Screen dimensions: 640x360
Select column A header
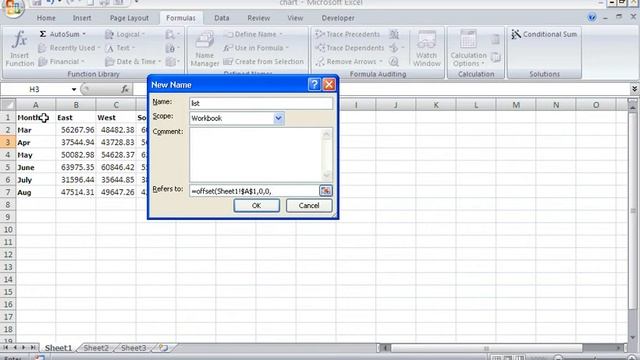point(36,105)
